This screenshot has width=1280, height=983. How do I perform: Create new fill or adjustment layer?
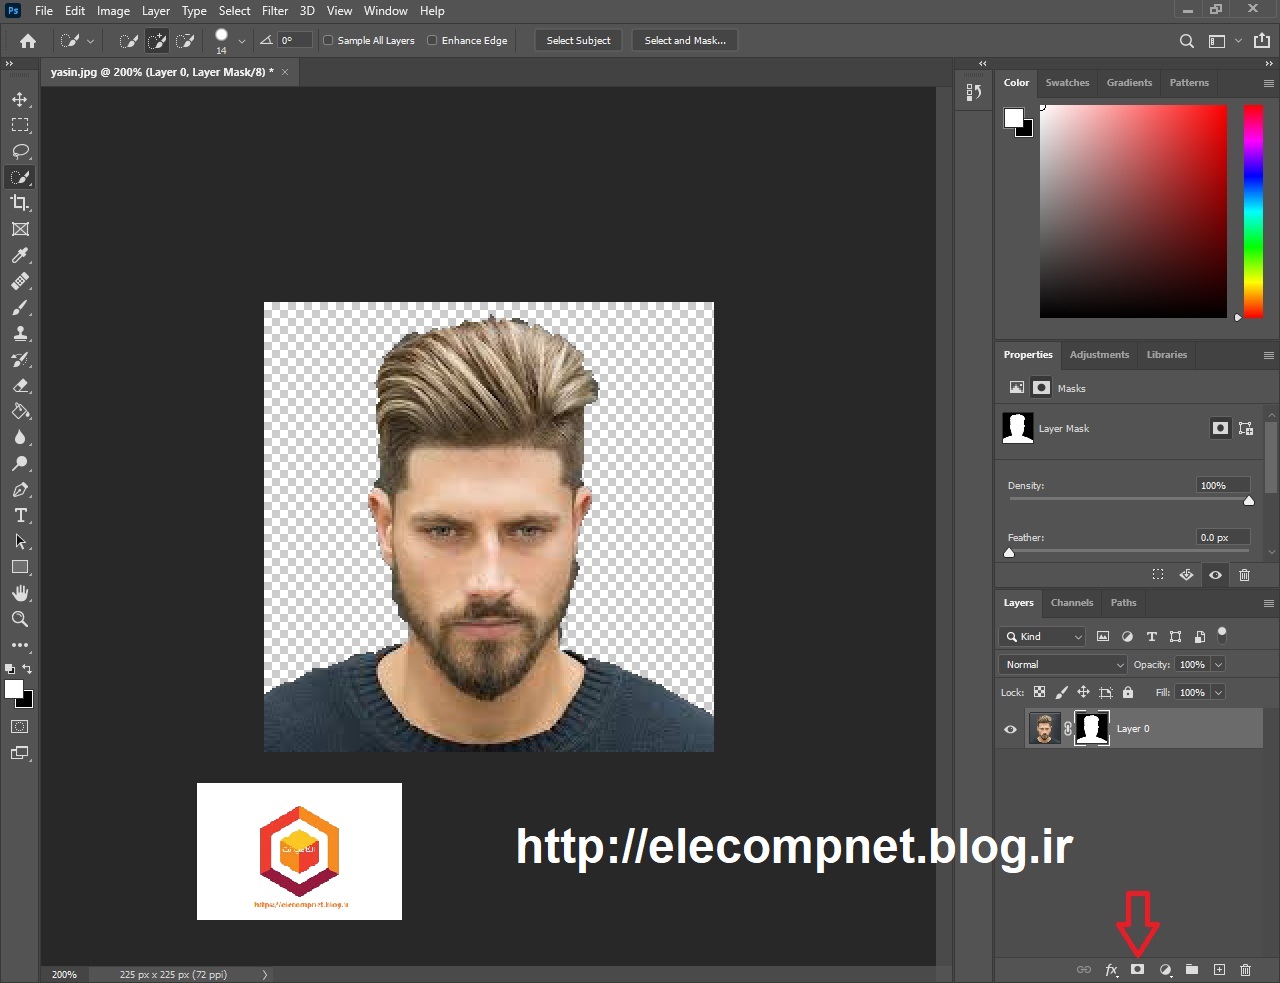[x=1165, y=969]
